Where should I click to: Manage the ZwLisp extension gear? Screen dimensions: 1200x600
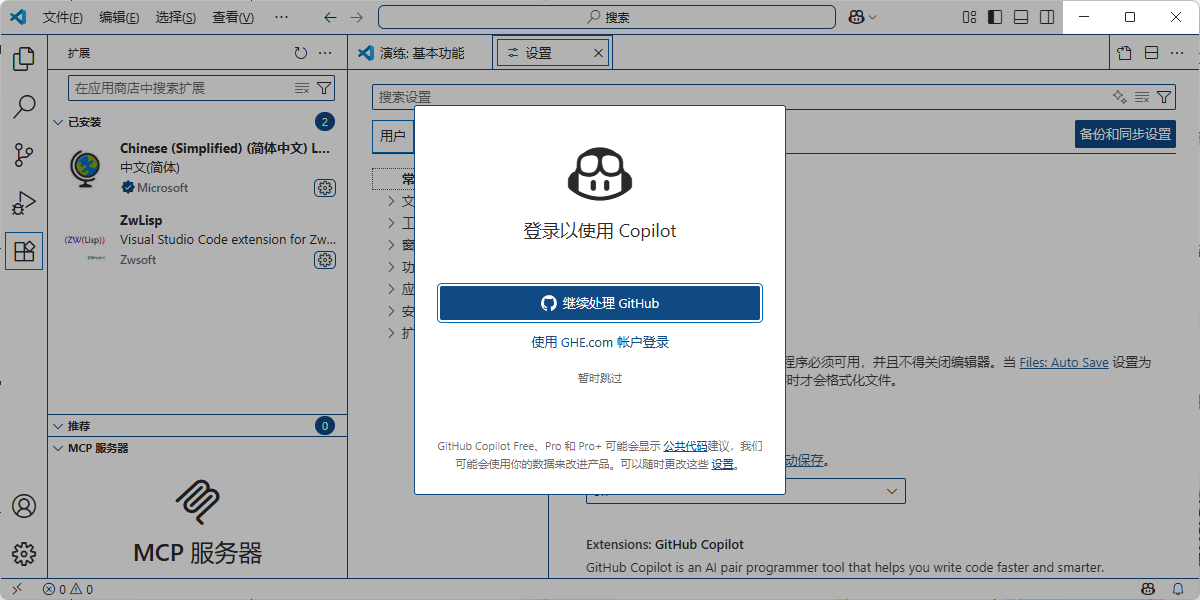point(325,260)
